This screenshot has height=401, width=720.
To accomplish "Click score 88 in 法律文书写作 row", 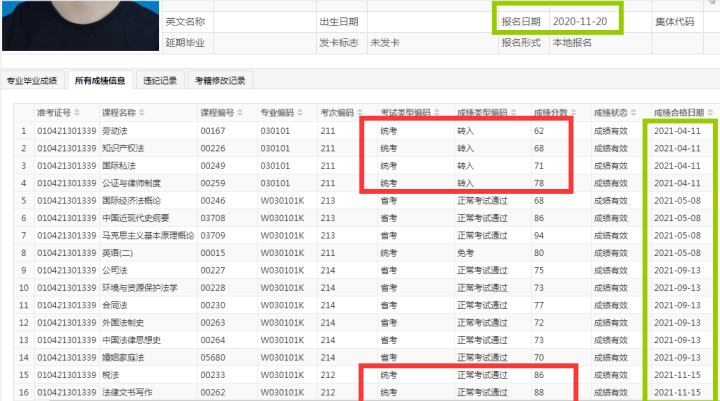I will [x=539, y=393].
